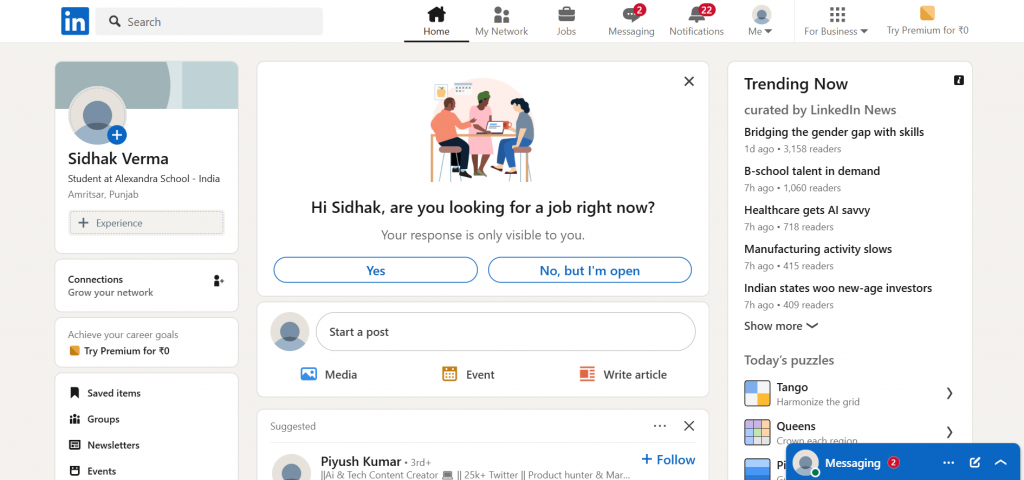Answer Yes to job search prompt
The image size is (1024, 480).
click(376, 270)
